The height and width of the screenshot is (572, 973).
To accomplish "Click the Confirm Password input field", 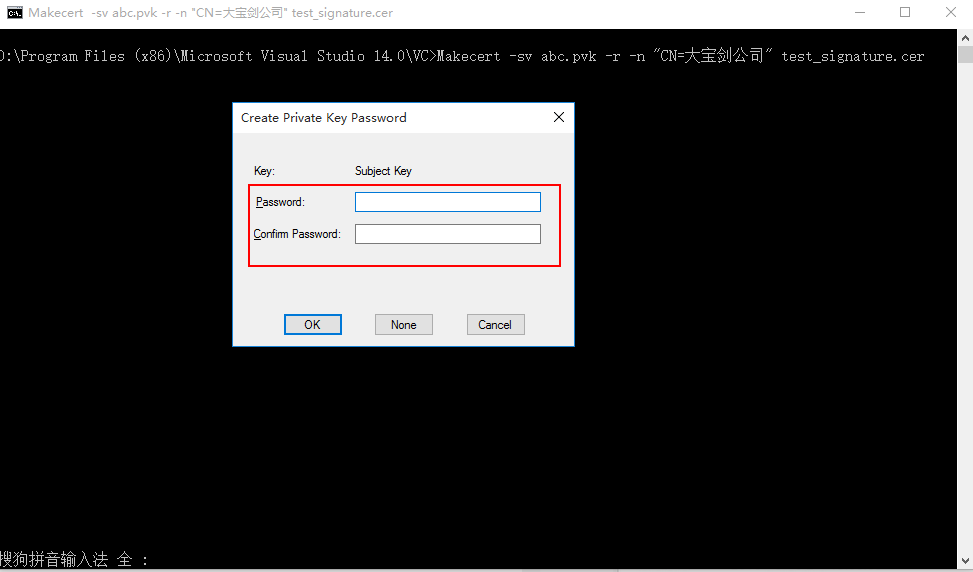I will click(447, 234).
